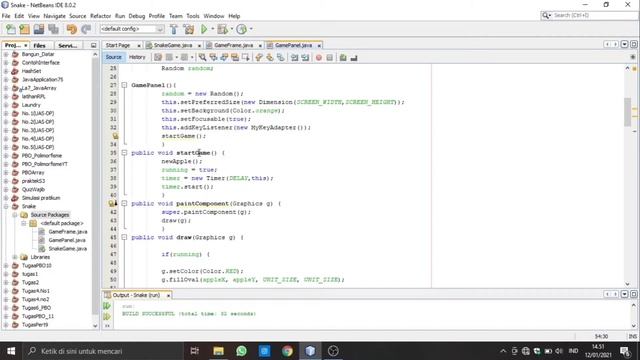Viewport: 640px width, 360px height.
Task: Click the Last Edit icon in editor toolbar
Action: 158,58
